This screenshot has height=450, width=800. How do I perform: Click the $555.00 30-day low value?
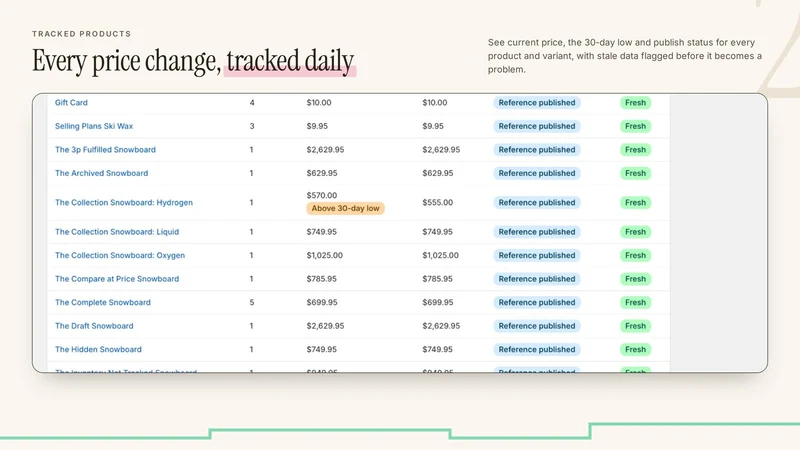coord(437,203)
